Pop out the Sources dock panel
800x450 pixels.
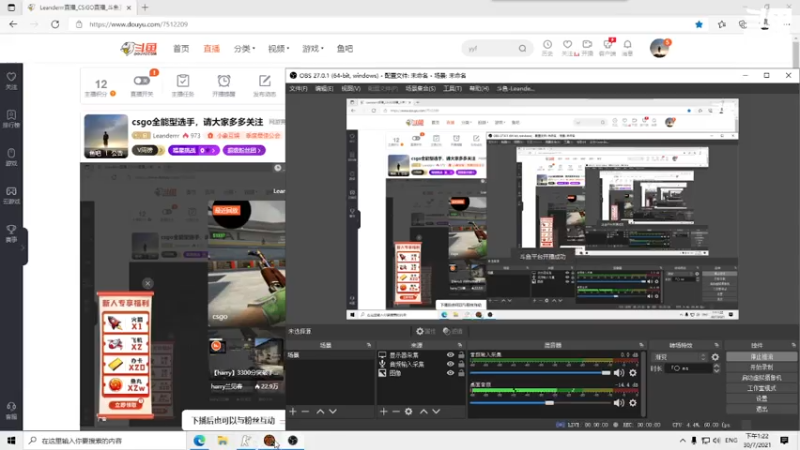[460, 345]
